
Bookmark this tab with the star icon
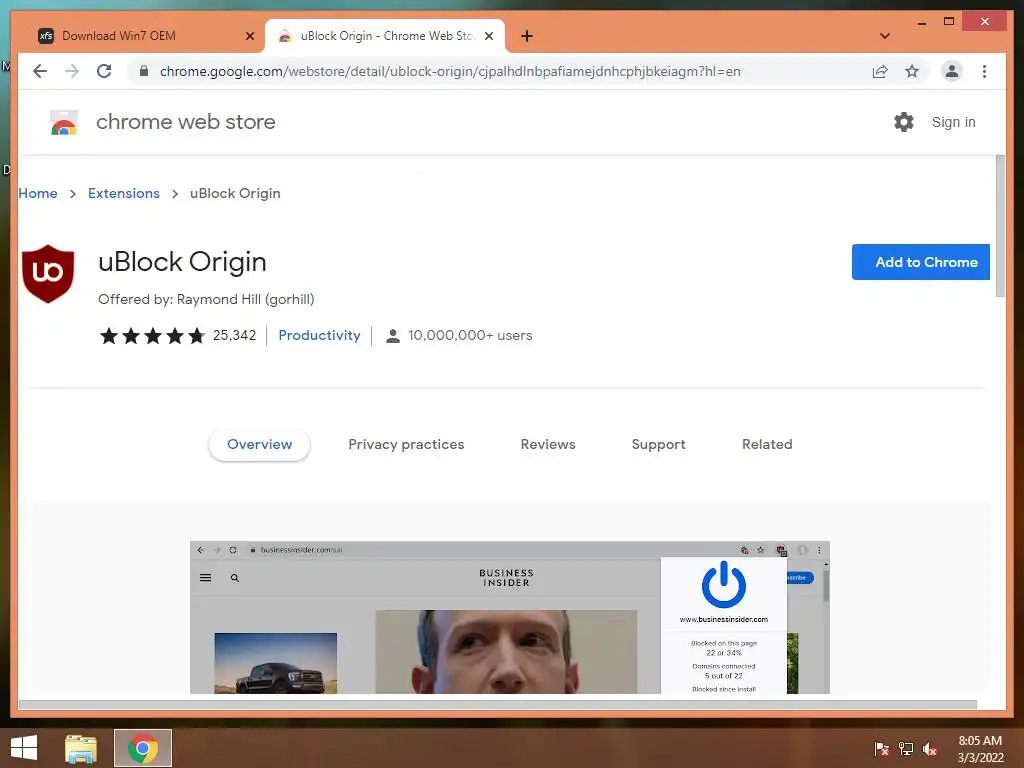[912, 71]
